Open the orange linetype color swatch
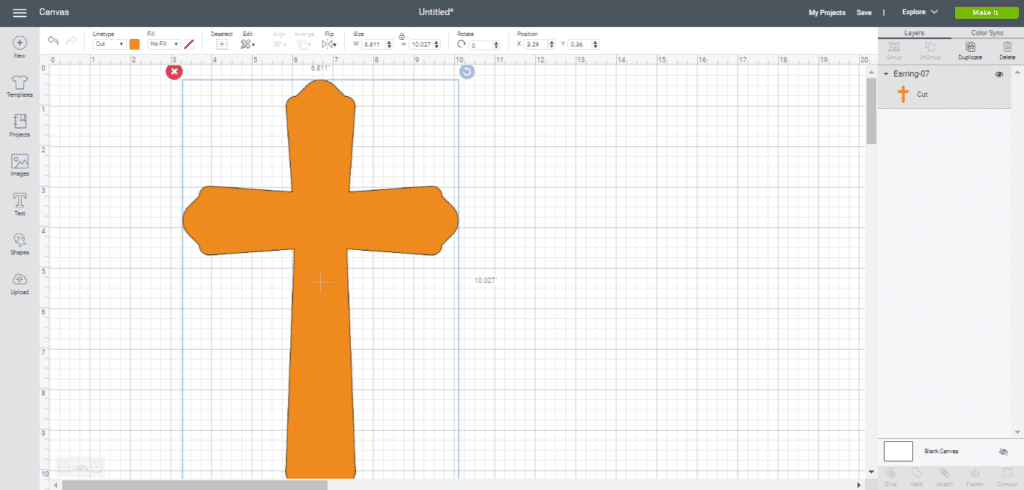The height and width of the screenshot is (490, 1024). pyautogui.click(x=135, y=44)
